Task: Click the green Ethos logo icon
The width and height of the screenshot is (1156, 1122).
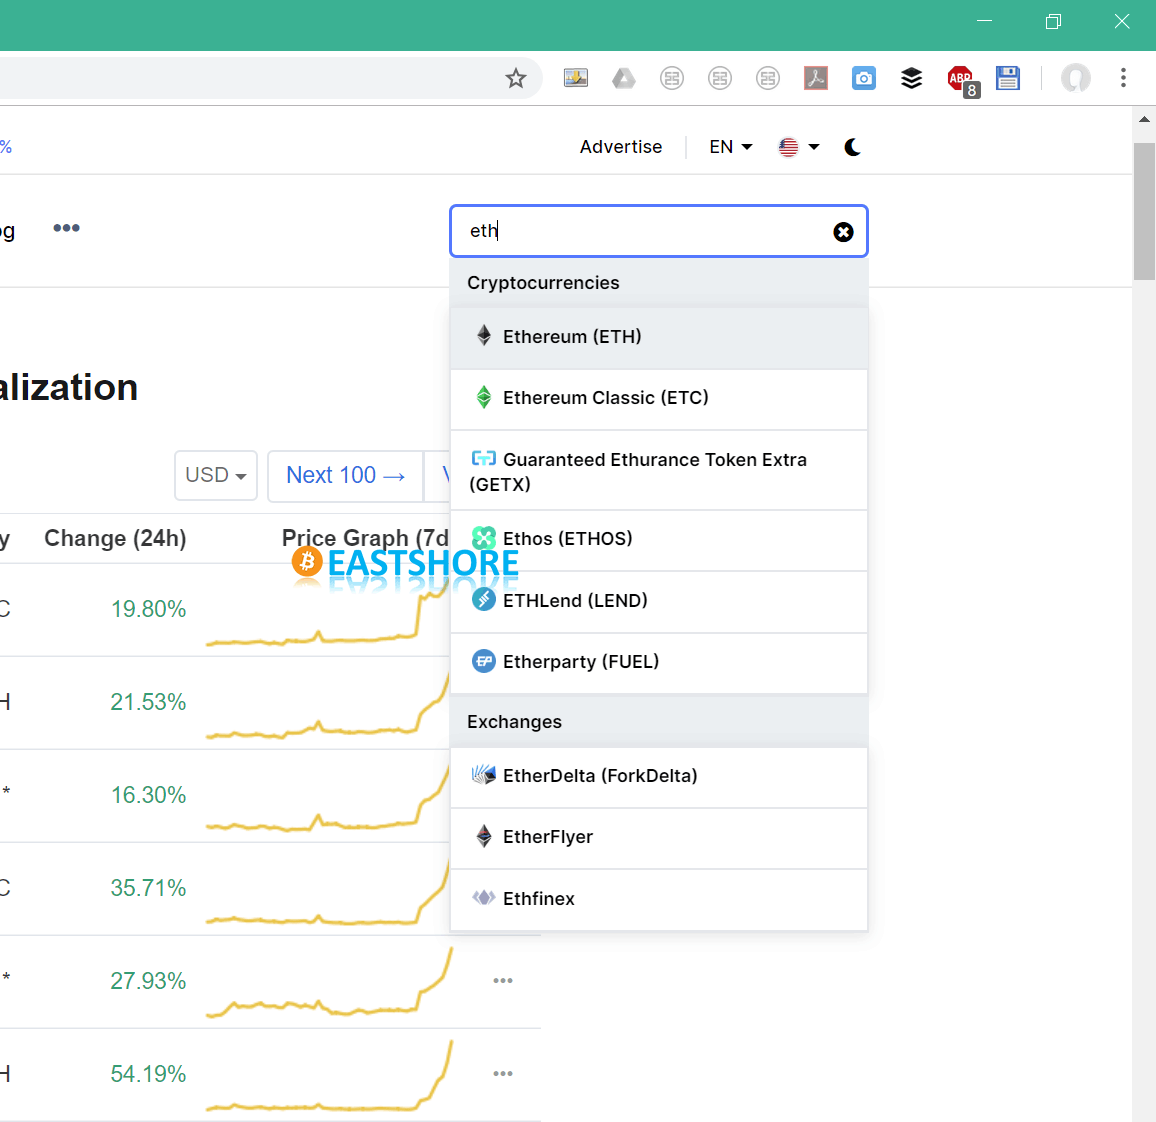Action: [x=484, y=537]
